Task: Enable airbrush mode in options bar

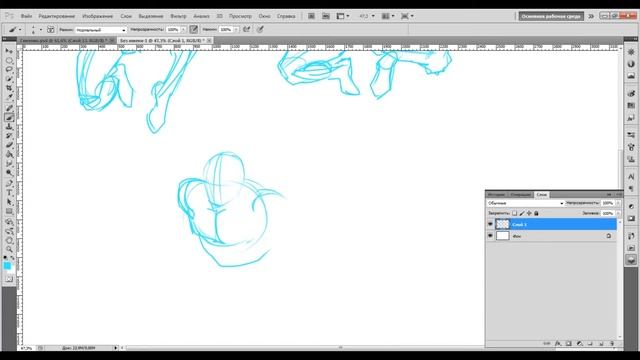Action: tap(247, 29)
